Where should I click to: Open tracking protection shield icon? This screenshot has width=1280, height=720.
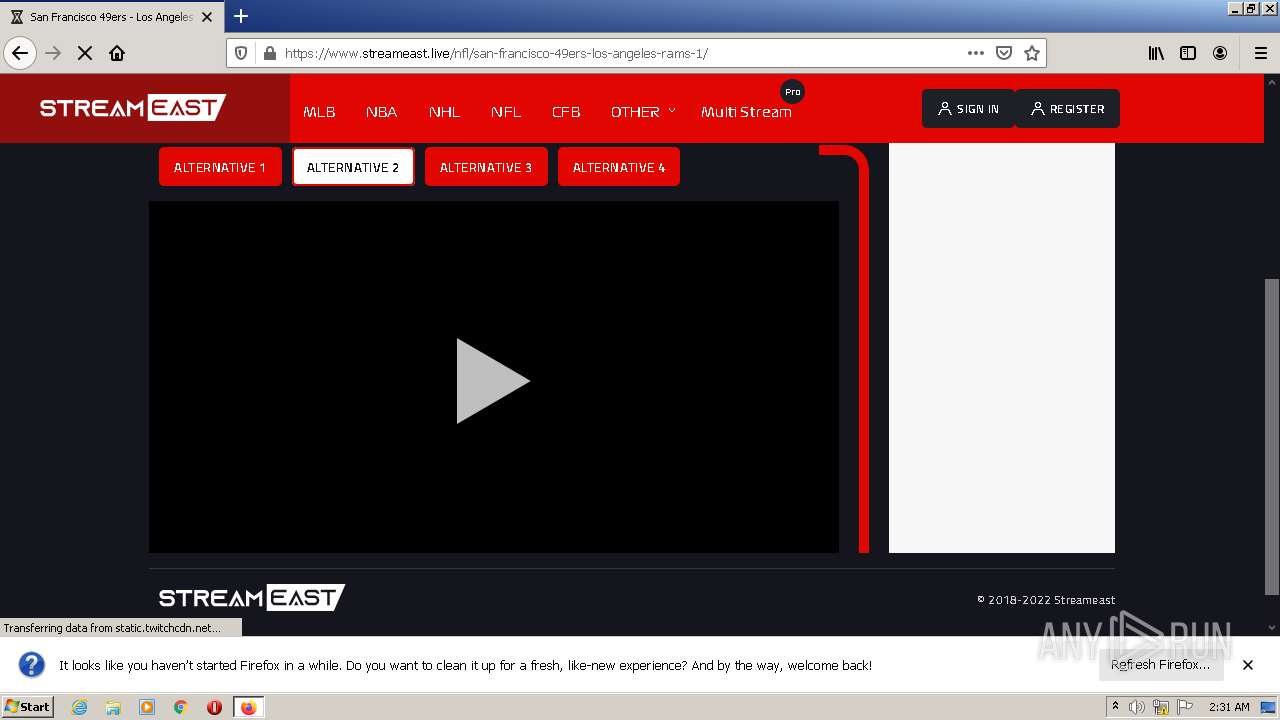tap(241, 53)
